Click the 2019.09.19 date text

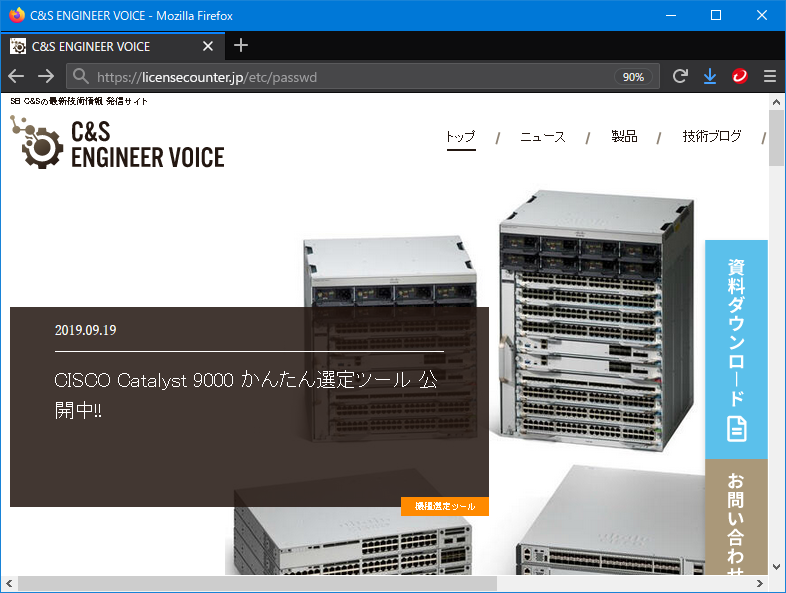point(86,330)
